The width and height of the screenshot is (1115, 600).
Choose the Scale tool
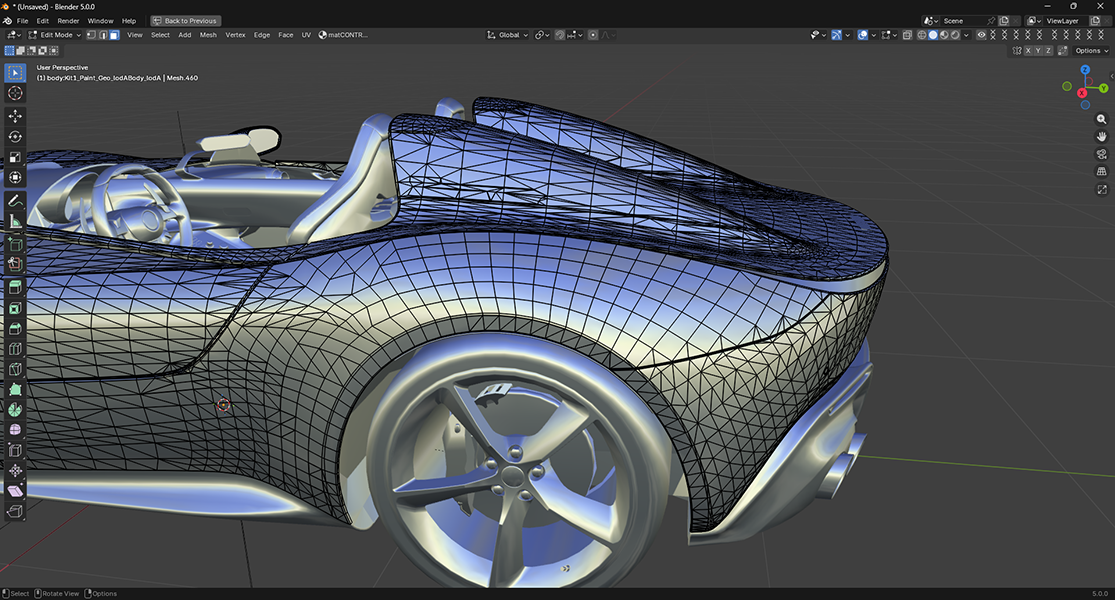coord(15,157)
